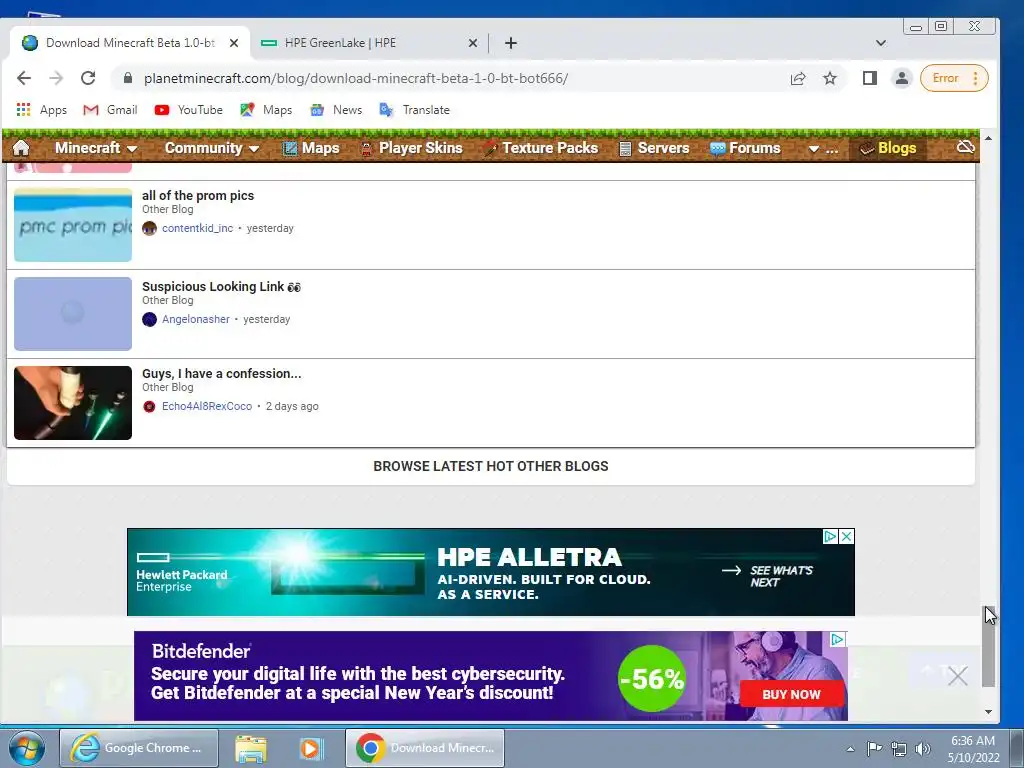Open Internet Explorer taskbar item
This screenshot has height=768, width=1024.
click(139, 748)
